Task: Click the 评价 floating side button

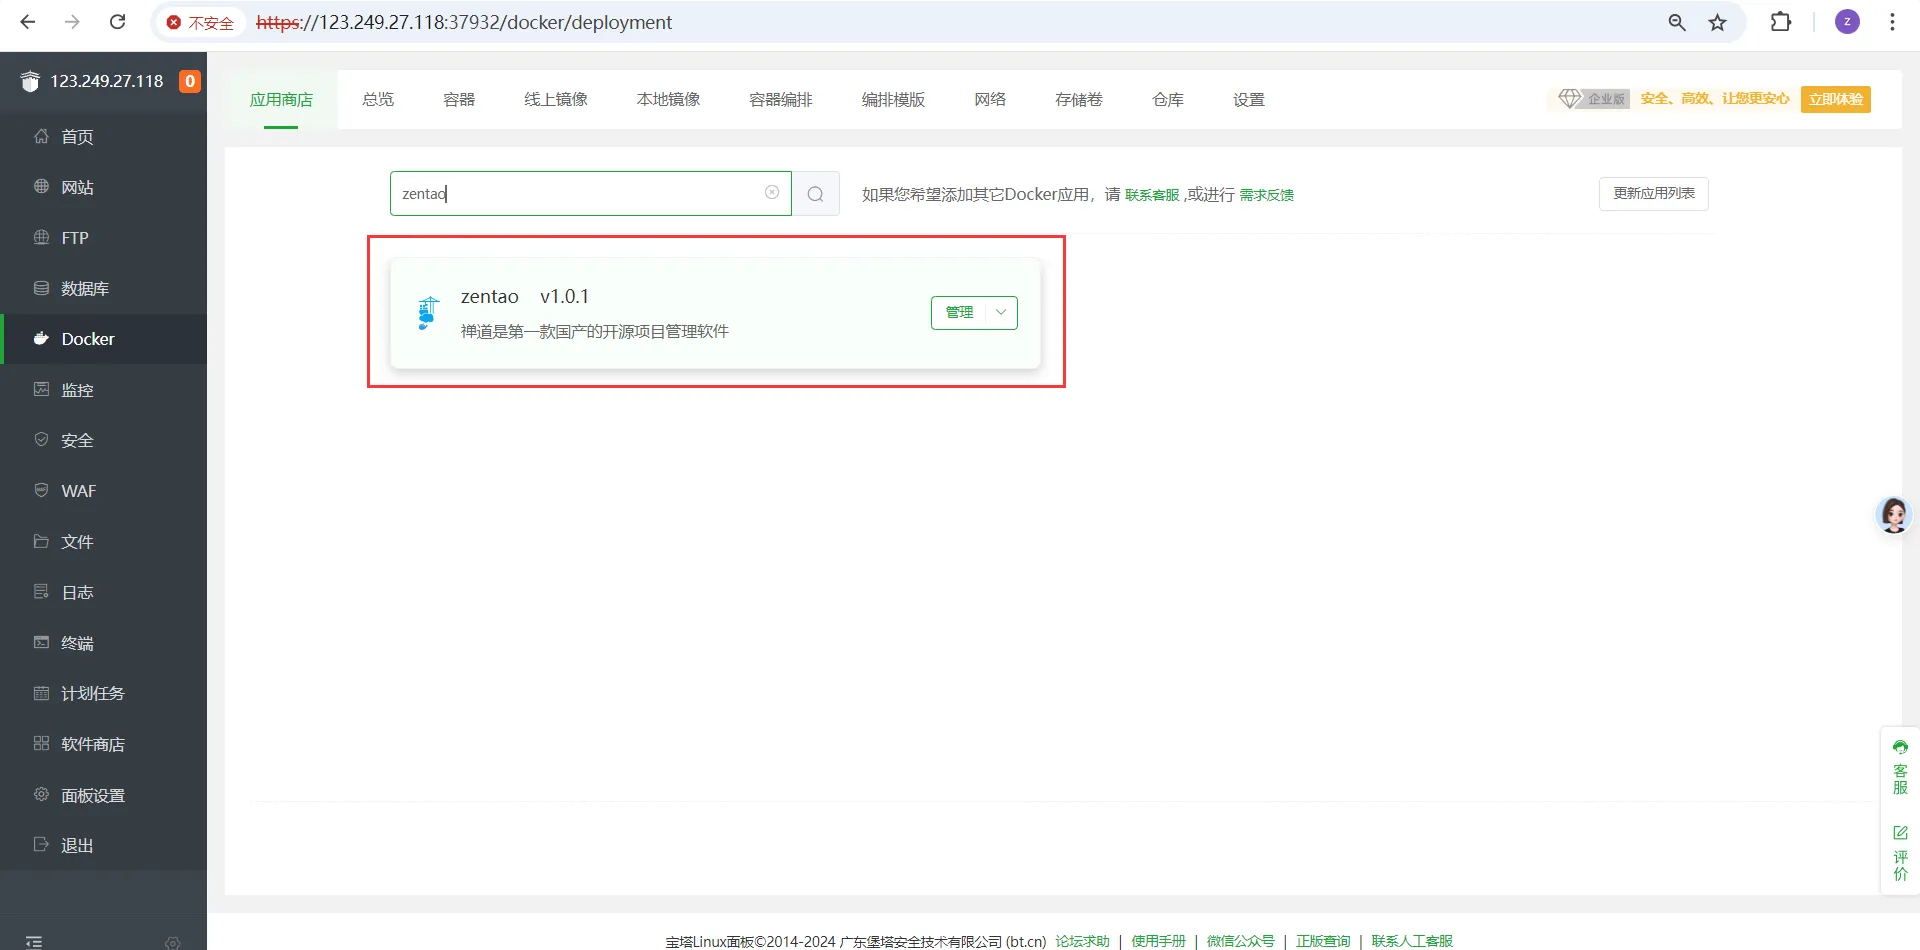Action: click(1900, 852)
